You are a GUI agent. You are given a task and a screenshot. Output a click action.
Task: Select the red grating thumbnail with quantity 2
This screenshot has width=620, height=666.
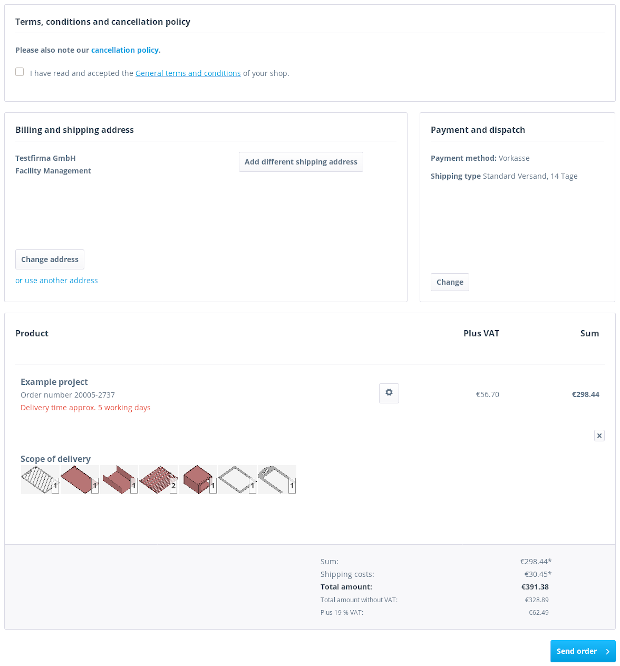click(158, 480)
